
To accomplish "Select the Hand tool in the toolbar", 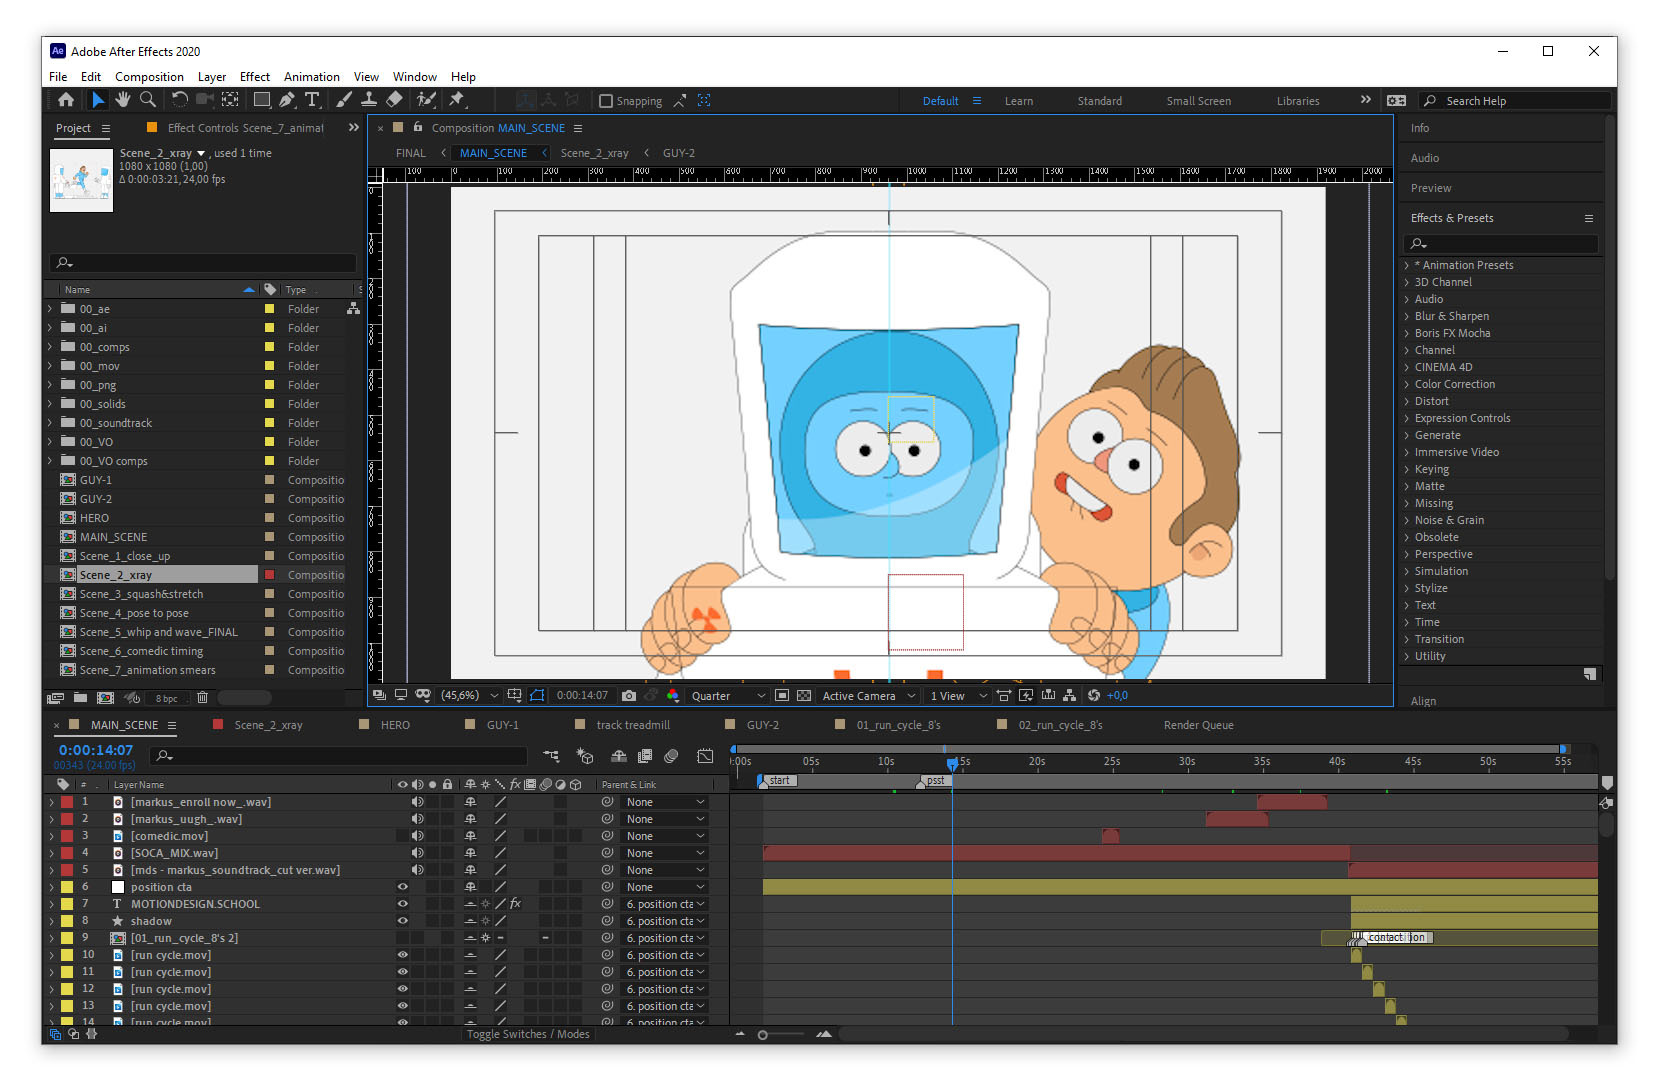I will [x=122, y=99].
